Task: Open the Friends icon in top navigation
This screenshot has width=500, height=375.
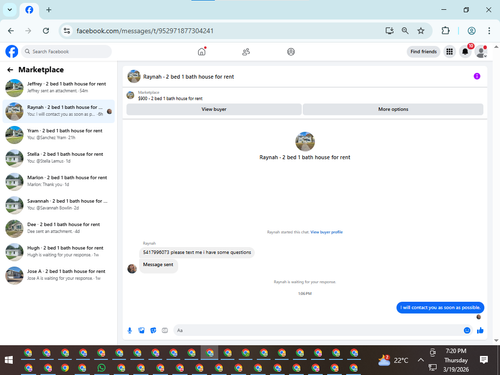Action: pos(246,52)
